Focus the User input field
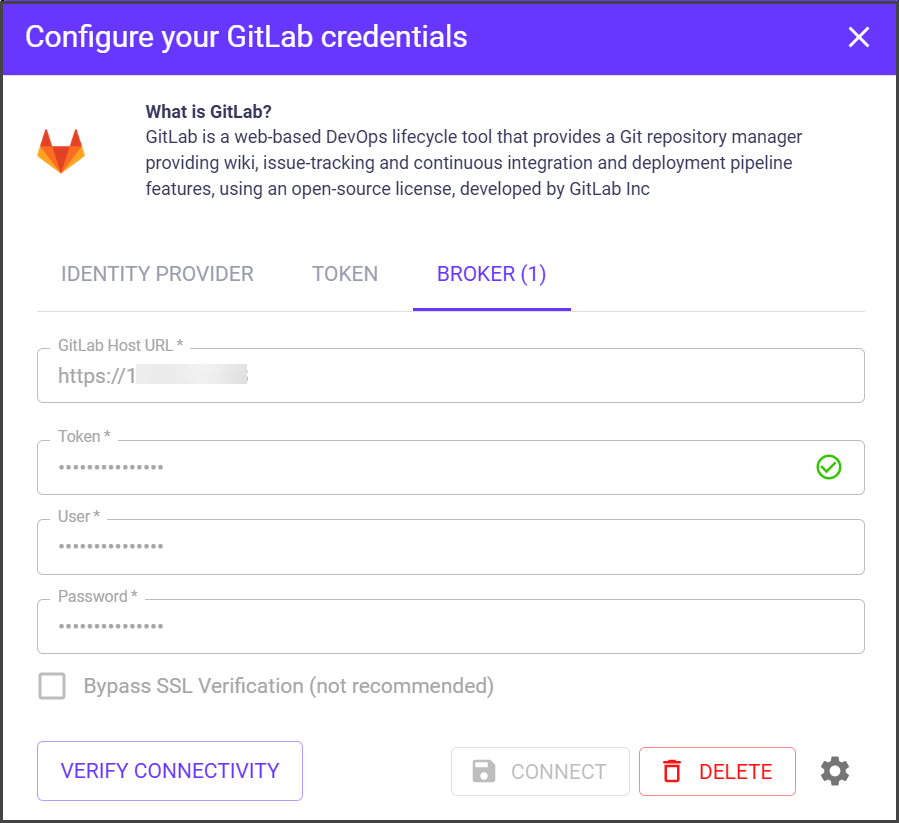This screenshot has width=899, height=823. coord(450,547)
